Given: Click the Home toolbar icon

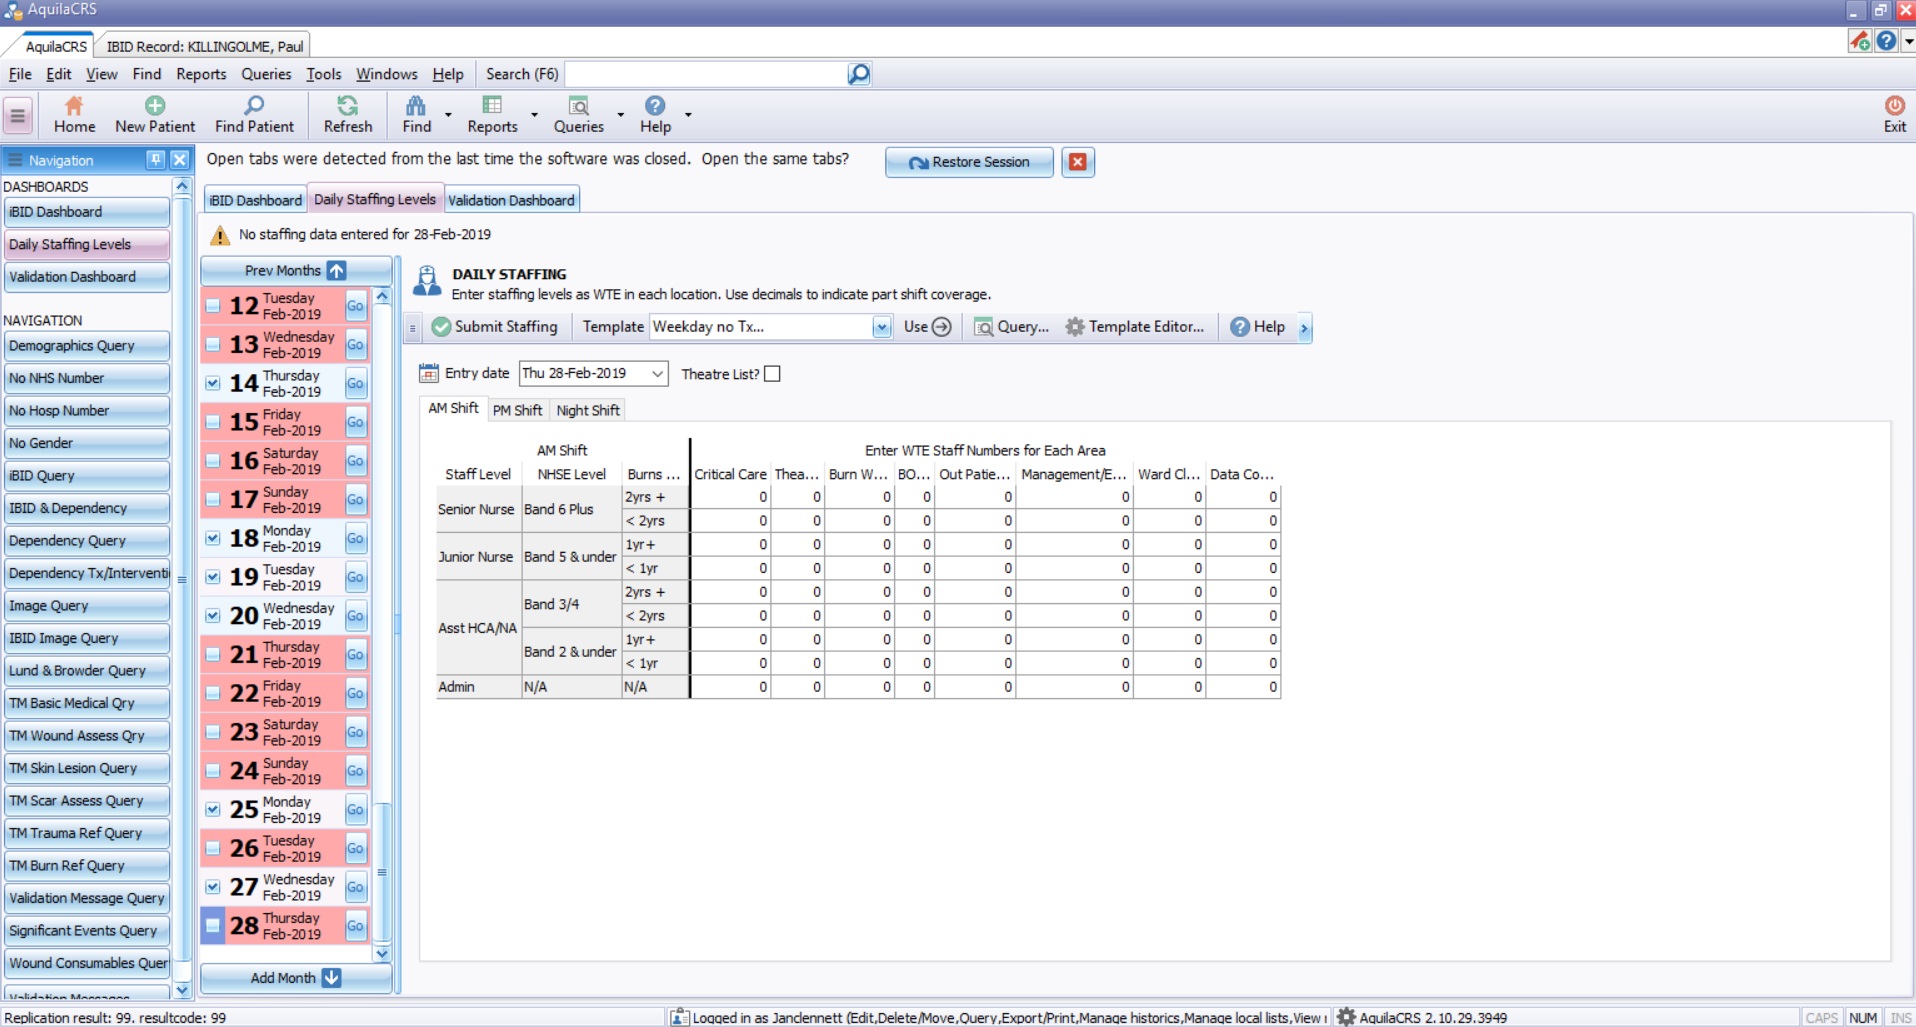Looking at the screenshot, I should (74, 106).
